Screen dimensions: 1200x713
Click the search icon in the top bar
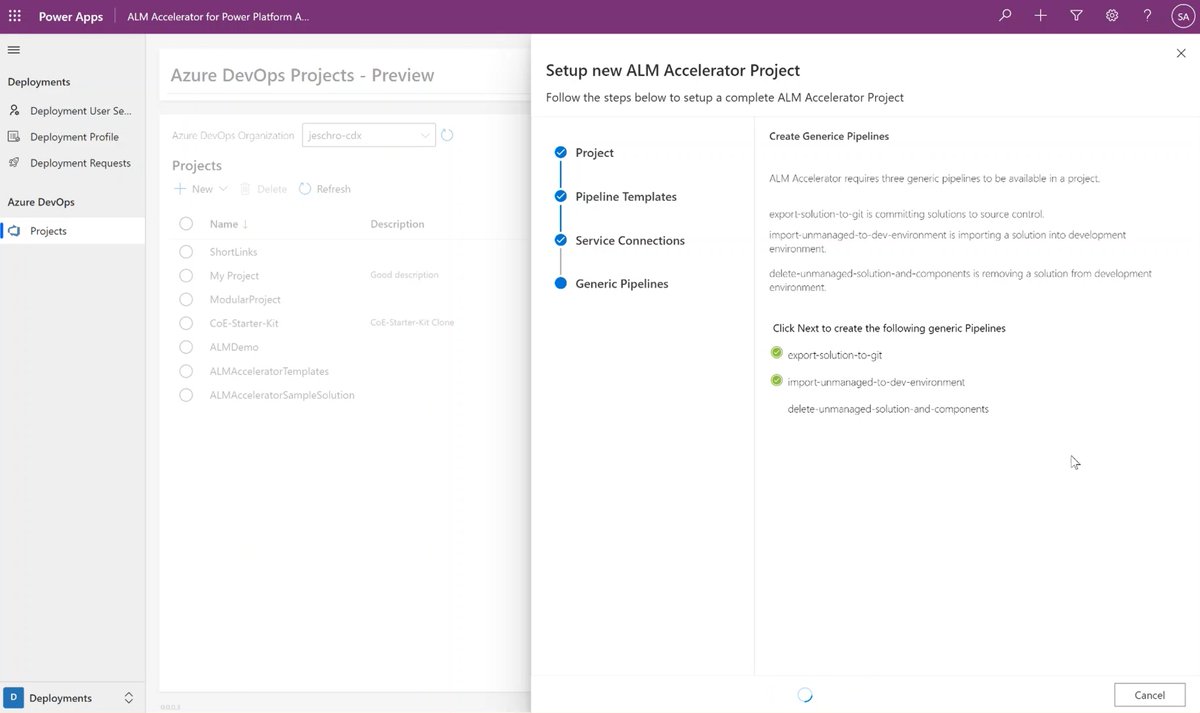1004,15
